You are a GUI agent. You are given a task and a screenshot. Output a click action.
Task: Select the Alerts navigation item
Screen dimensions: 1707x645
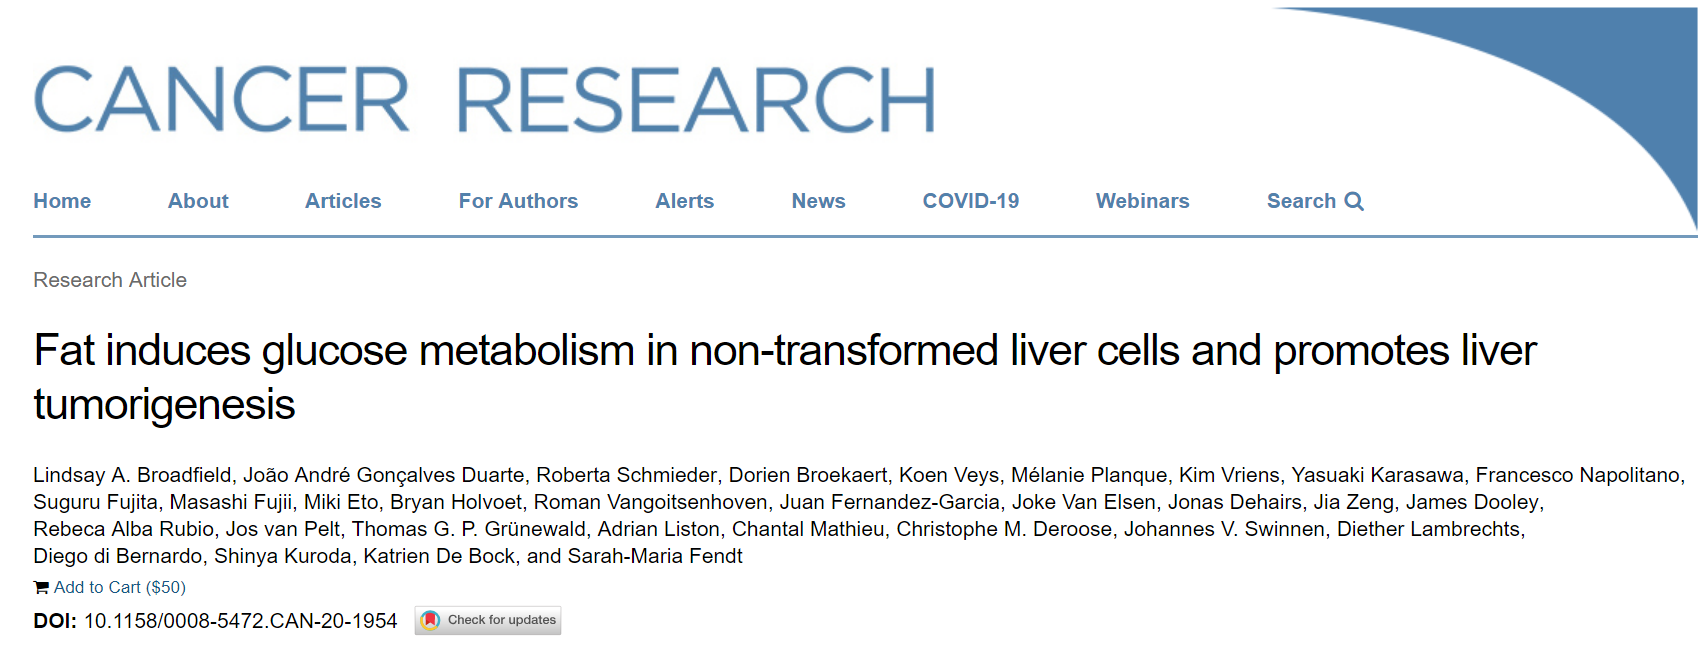[685, 201]
